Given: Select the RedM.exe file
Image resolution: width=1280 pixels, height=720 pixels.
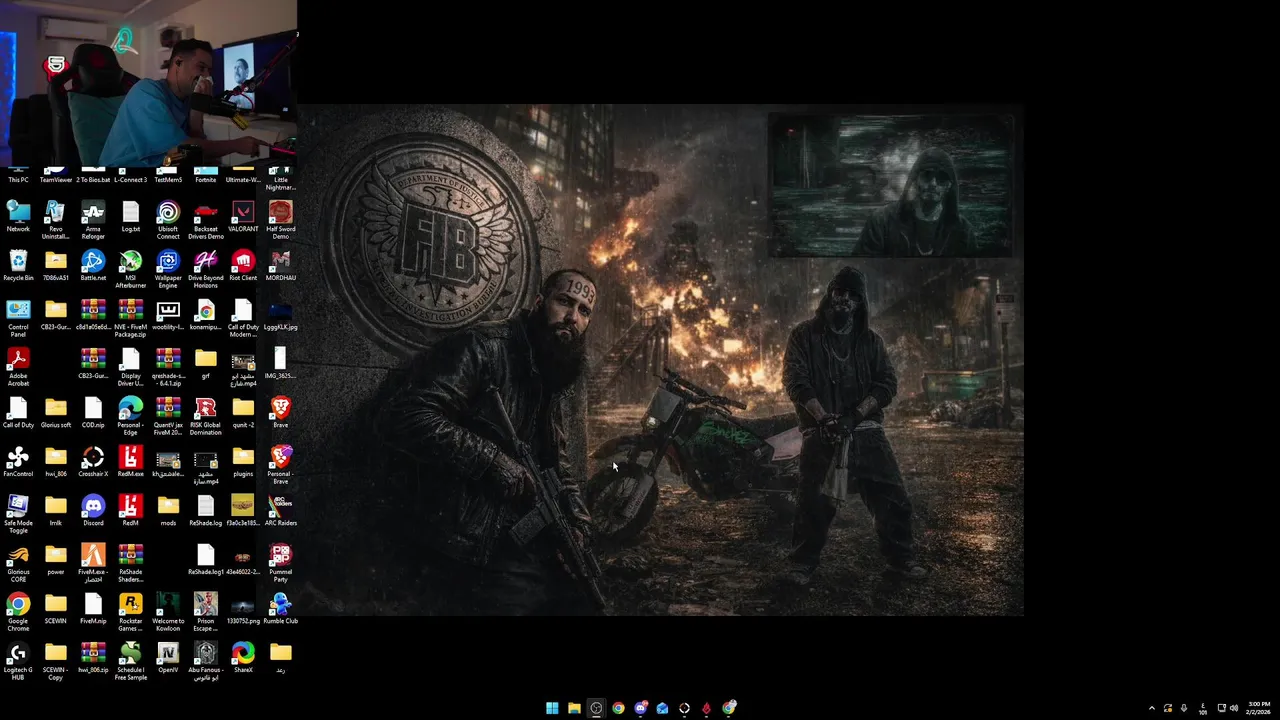Looking at the screenshot, I should 131,462.
